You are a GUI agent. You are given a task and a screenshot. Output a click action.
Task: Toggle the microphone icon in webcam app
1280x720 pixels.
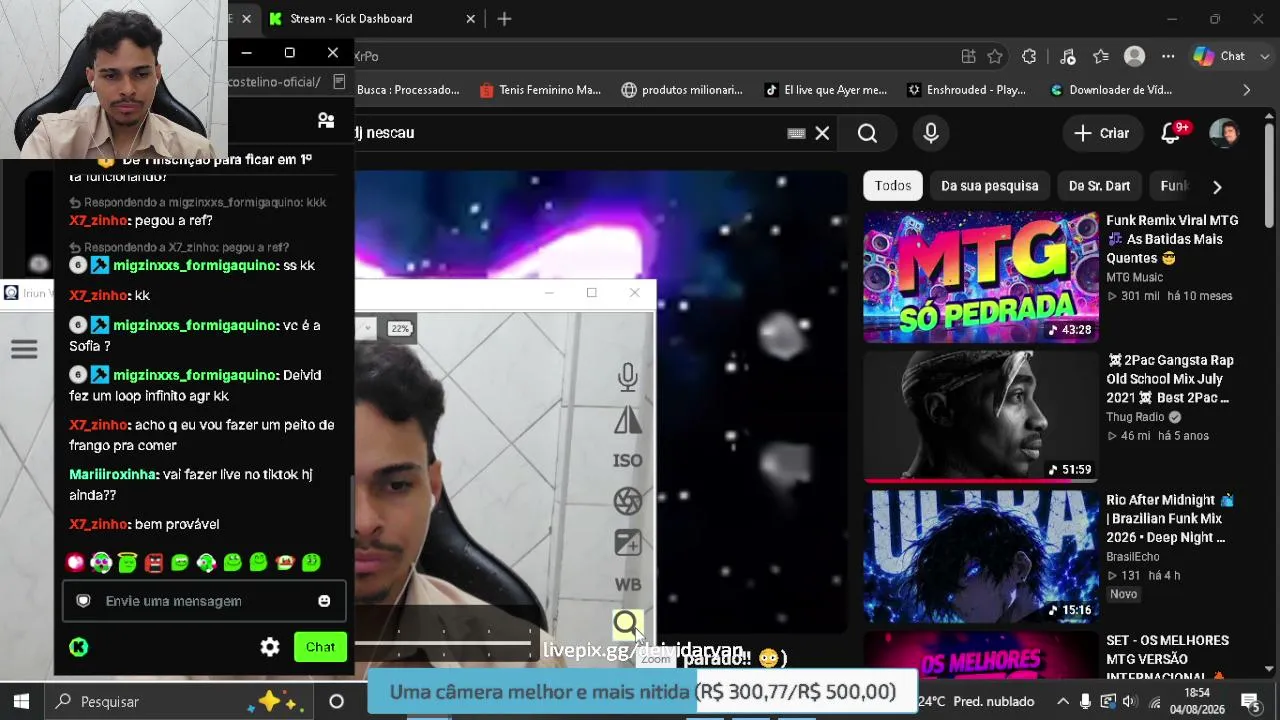[x=628, y=377]
